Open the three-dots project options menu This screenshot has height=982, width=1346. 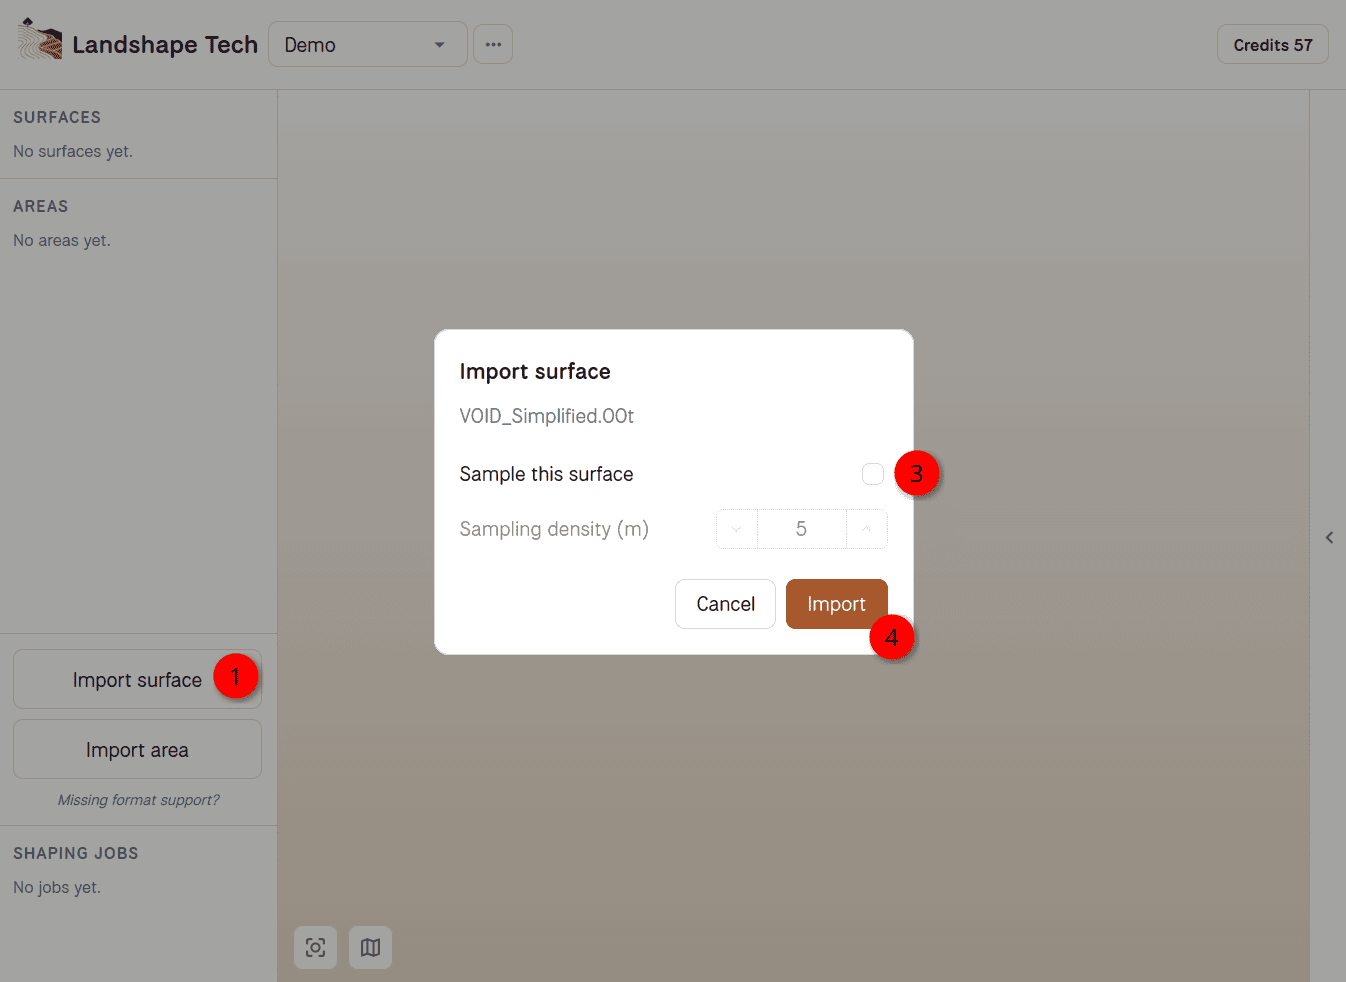[493, 44]
